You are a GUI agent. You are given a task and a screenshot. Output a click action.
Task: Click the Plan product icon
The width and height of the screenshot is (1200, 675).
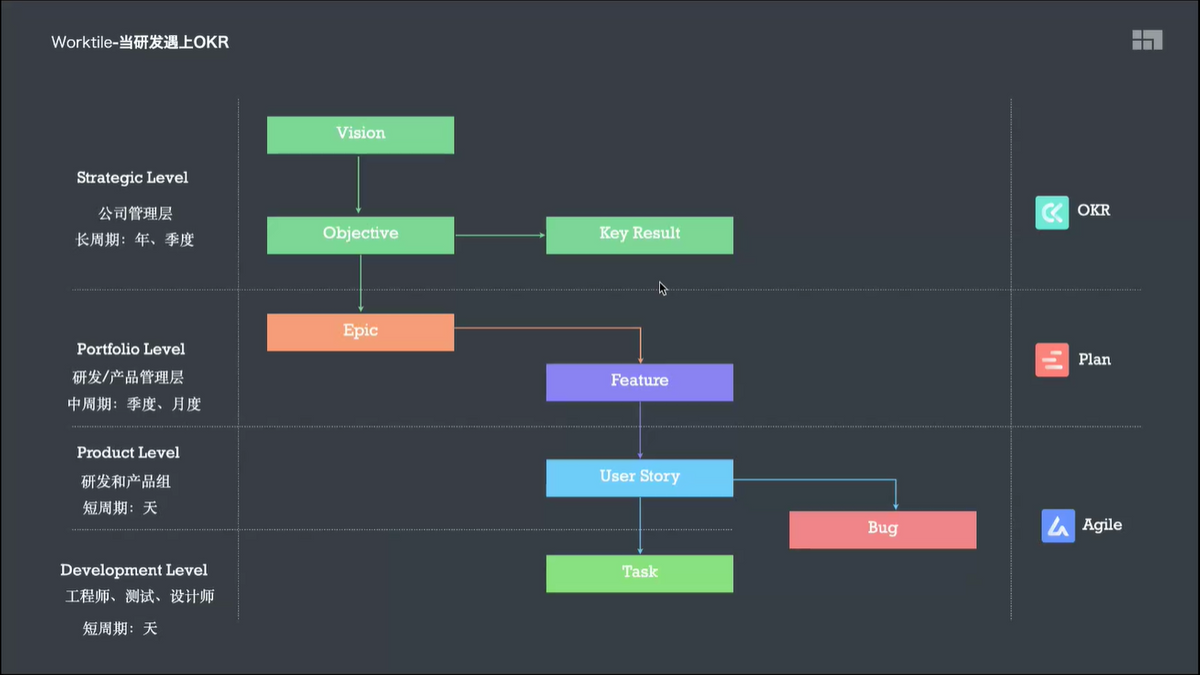(x=1052, y=360)
